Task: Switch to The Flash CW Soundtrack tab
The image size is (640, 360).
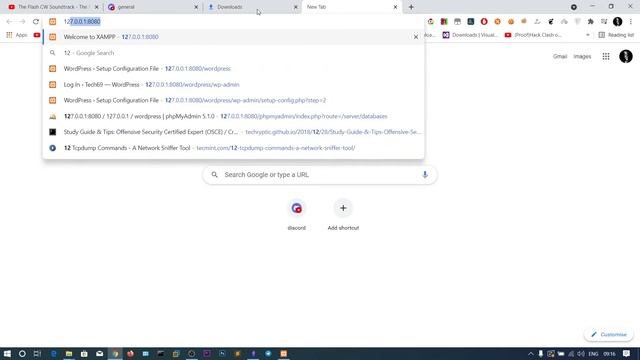Action: [53, 7]
